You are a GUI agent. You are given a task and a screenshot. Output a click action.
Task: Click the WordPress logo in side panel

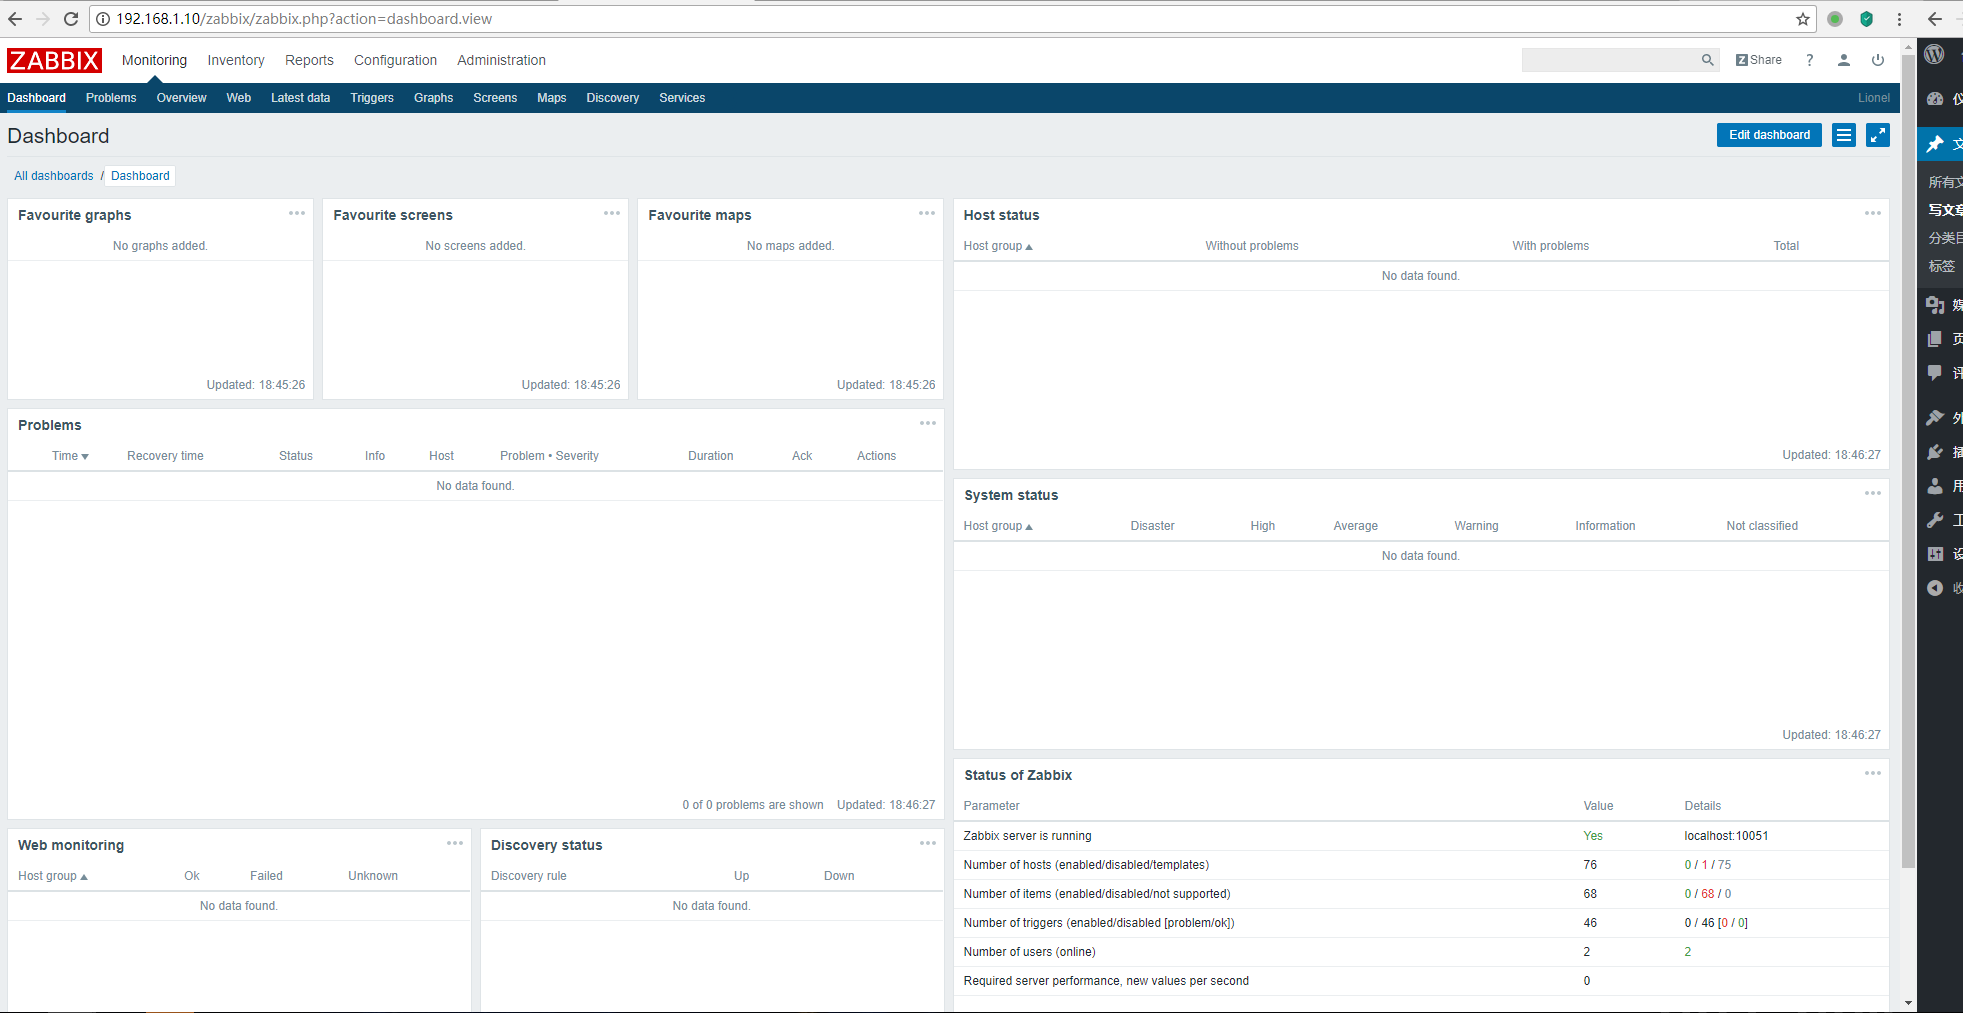[1935, 54]
